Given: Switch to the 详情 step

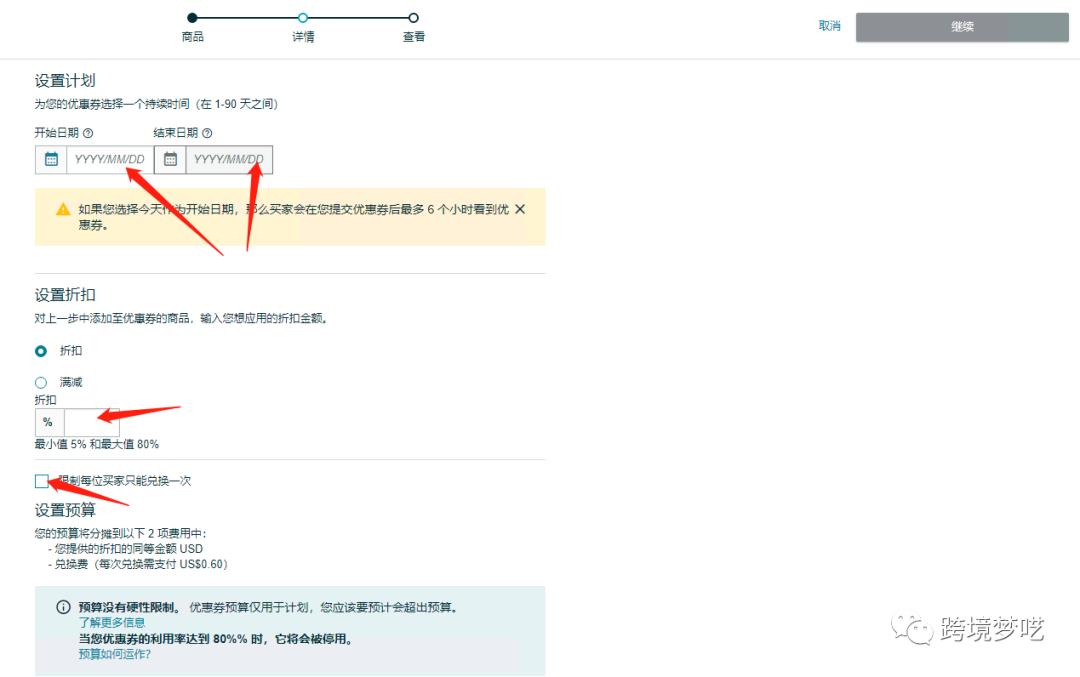Looking at the screenshot, I should coord(303,17).
